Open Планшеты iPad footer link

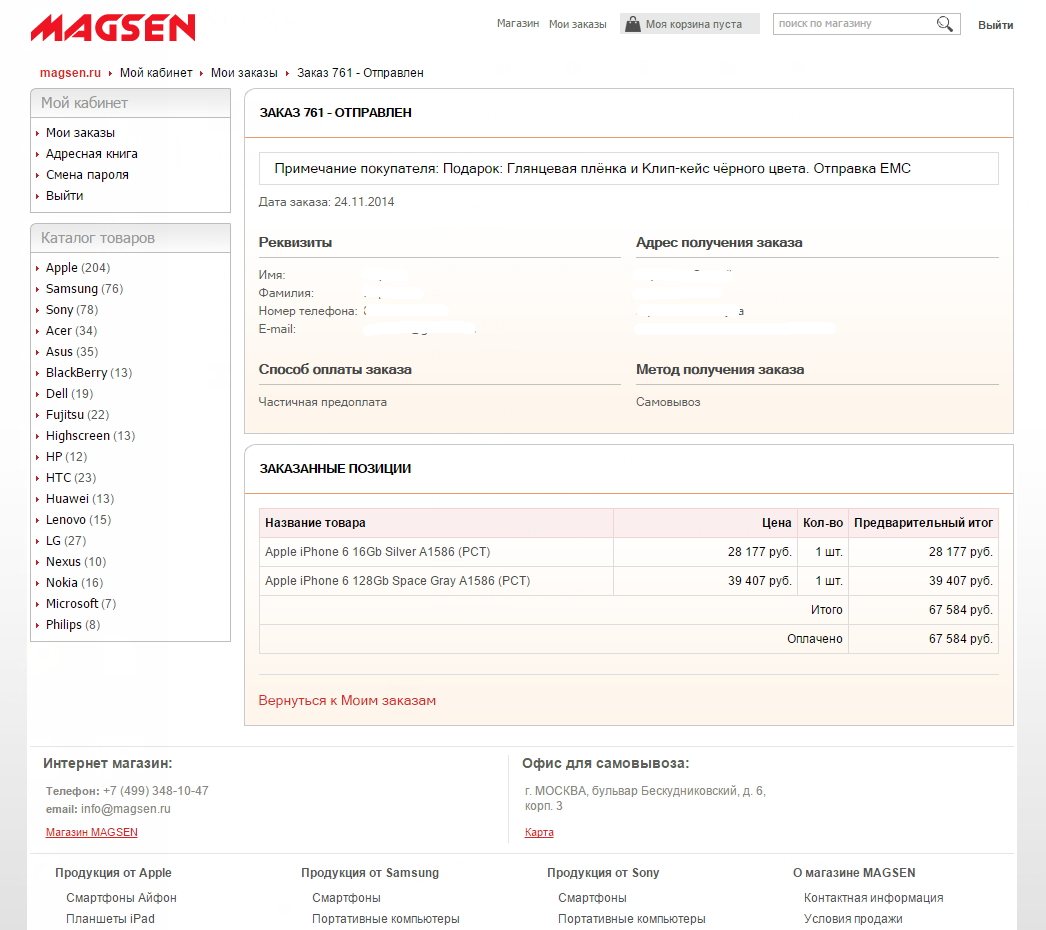(x=110, y=919)
